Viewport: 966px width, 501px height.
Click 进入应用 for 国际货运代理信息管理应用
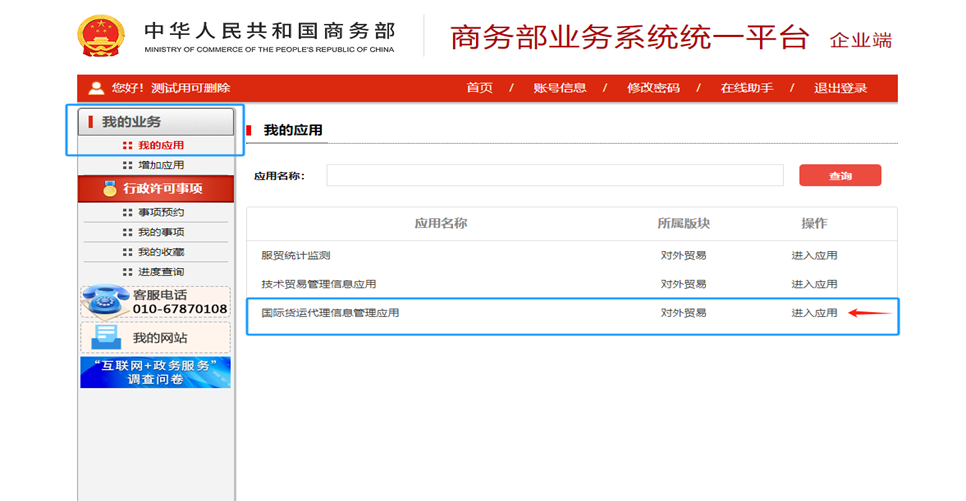click(814, 313)
